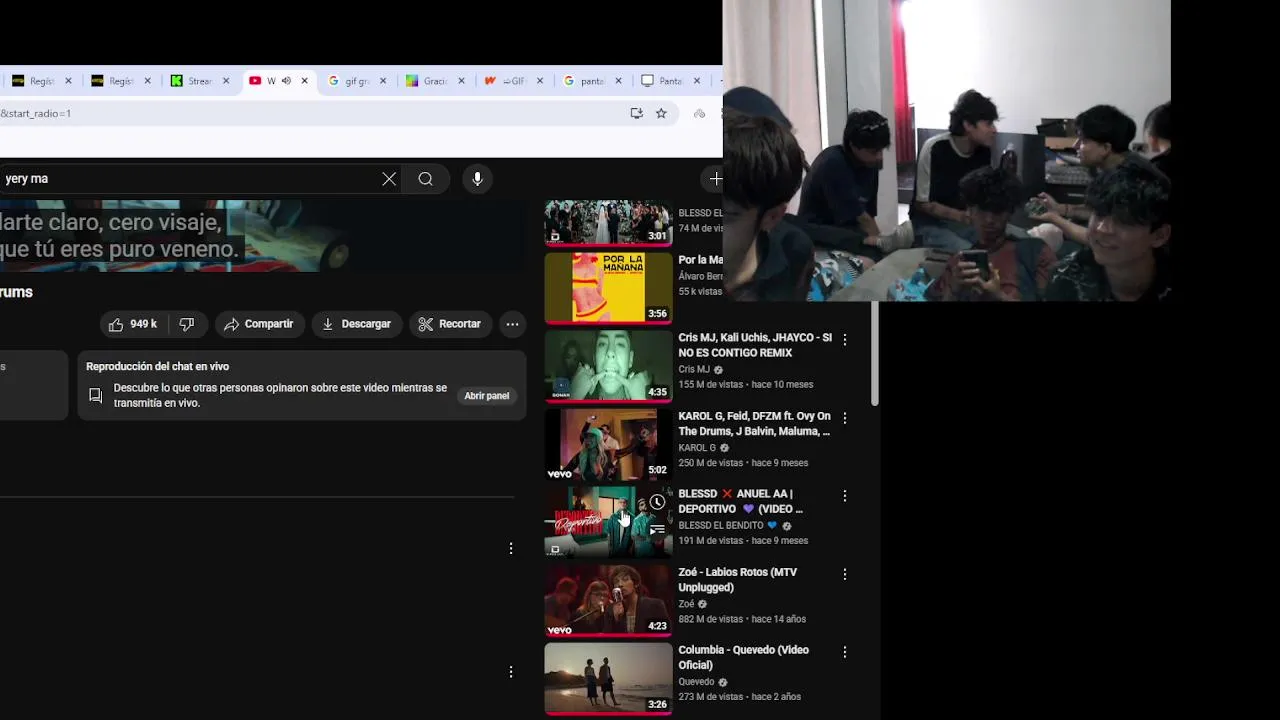Image resolution: width=1280 pixels, height=720 pixels.
Task: Open options menu for BLESSD DEPORTIVO video
Action: point(845,496)
